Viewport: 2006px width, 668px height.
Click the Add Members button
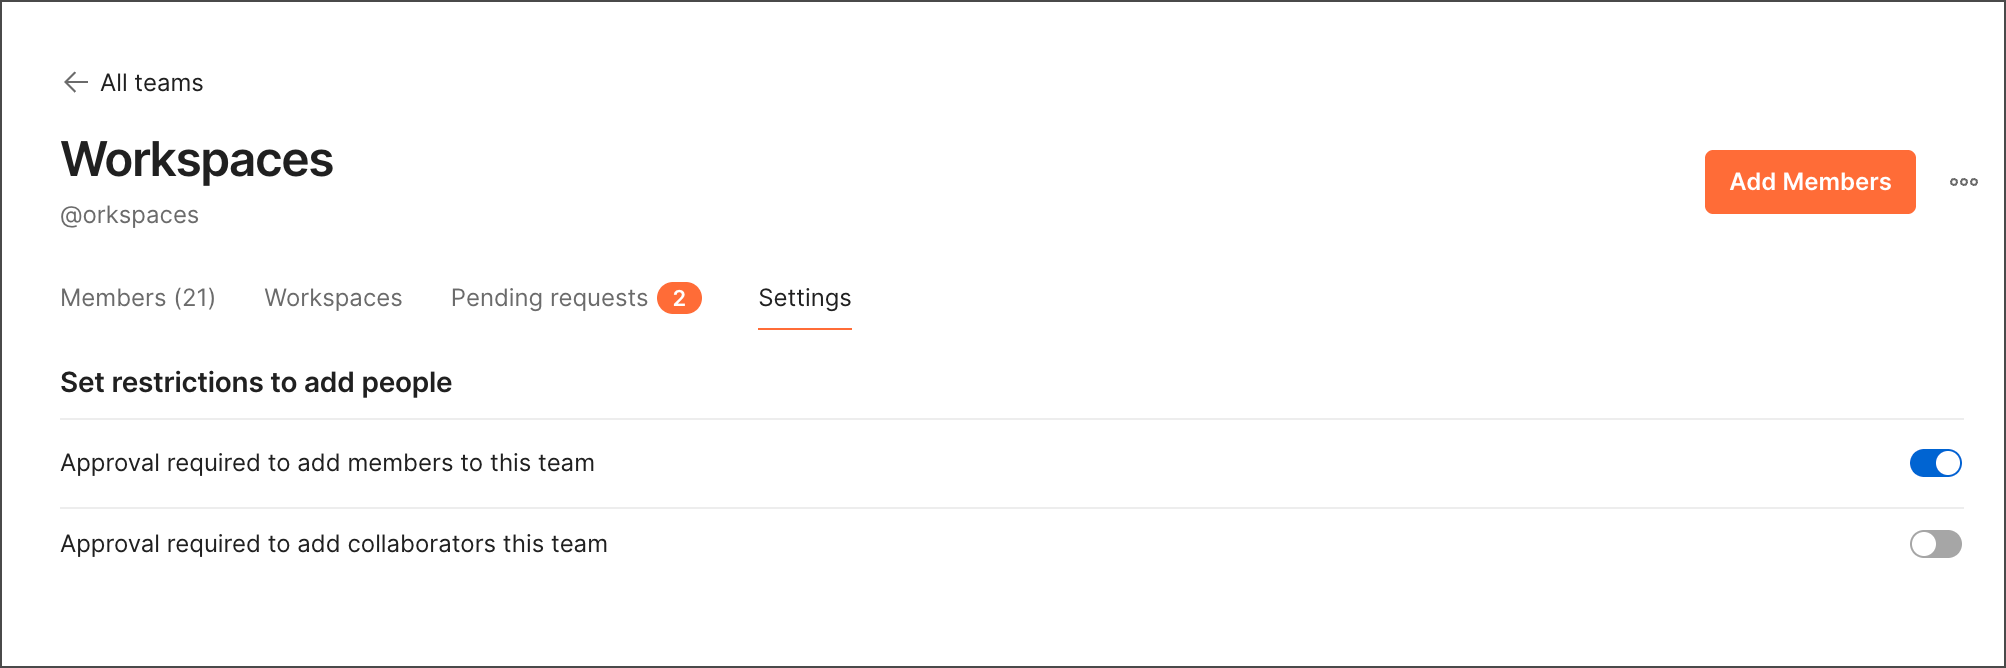1809,181
